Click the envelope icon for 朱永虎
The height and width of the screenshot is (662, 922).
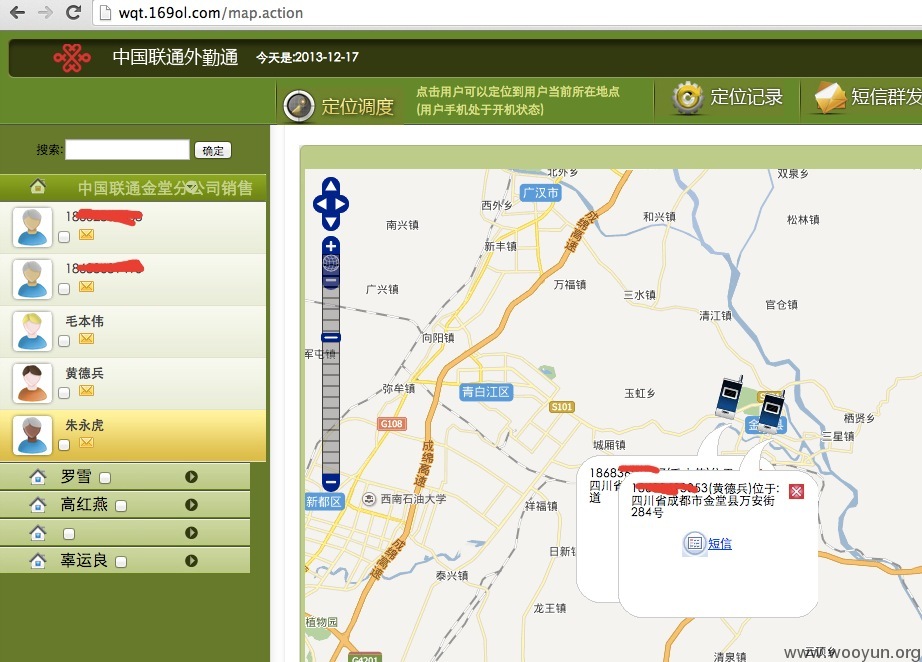pyautogui.click(x=86, y=442)
